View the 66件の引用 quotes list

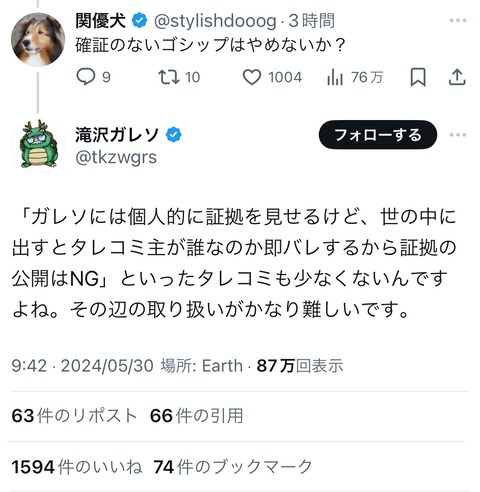(x=197, y=416)
